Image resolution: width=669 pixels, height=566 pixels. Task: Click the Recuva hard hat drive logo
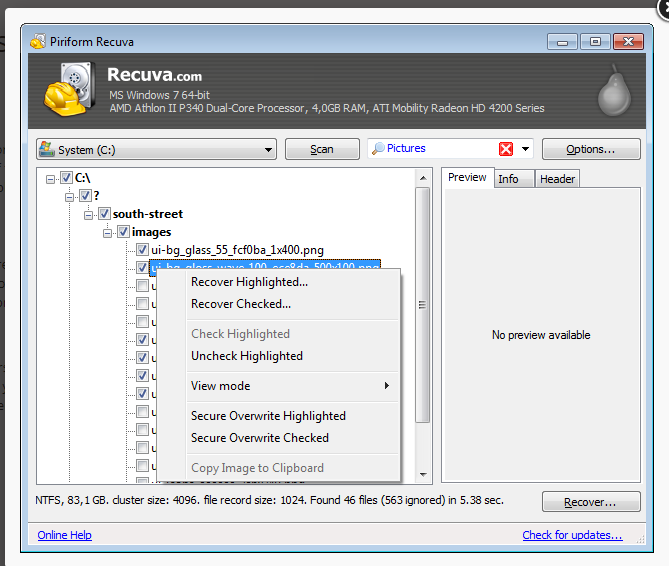[x=69, y=89]
